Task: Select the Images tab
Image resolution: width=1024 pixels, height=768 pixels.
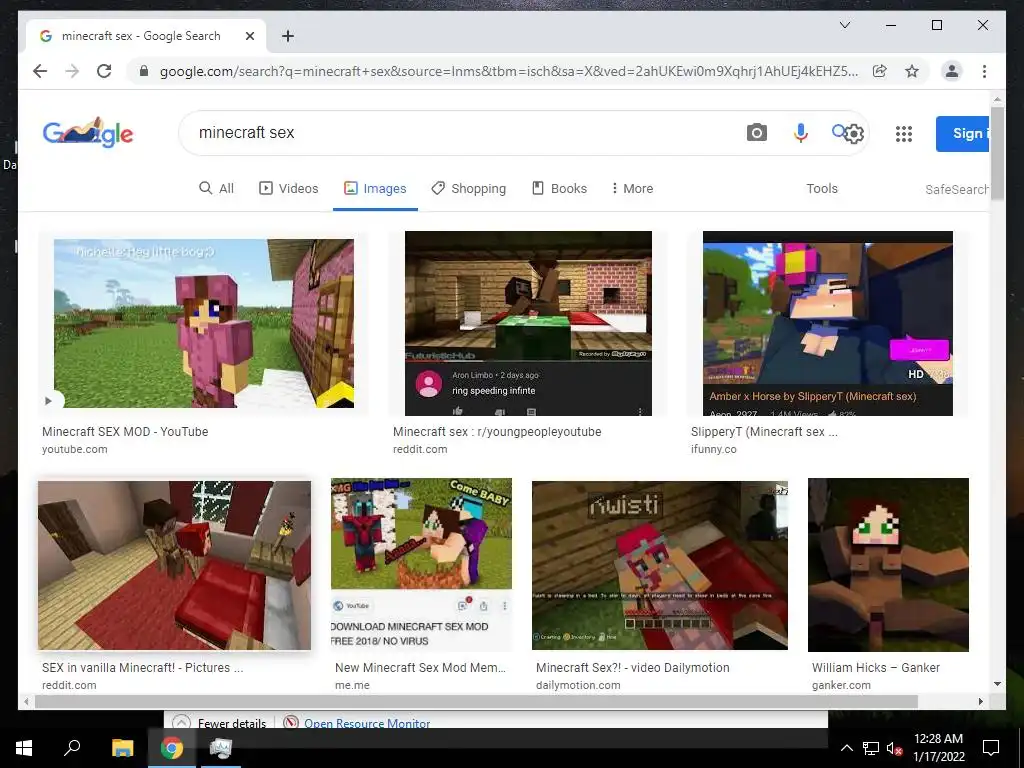Action: [x=376, y=189]
